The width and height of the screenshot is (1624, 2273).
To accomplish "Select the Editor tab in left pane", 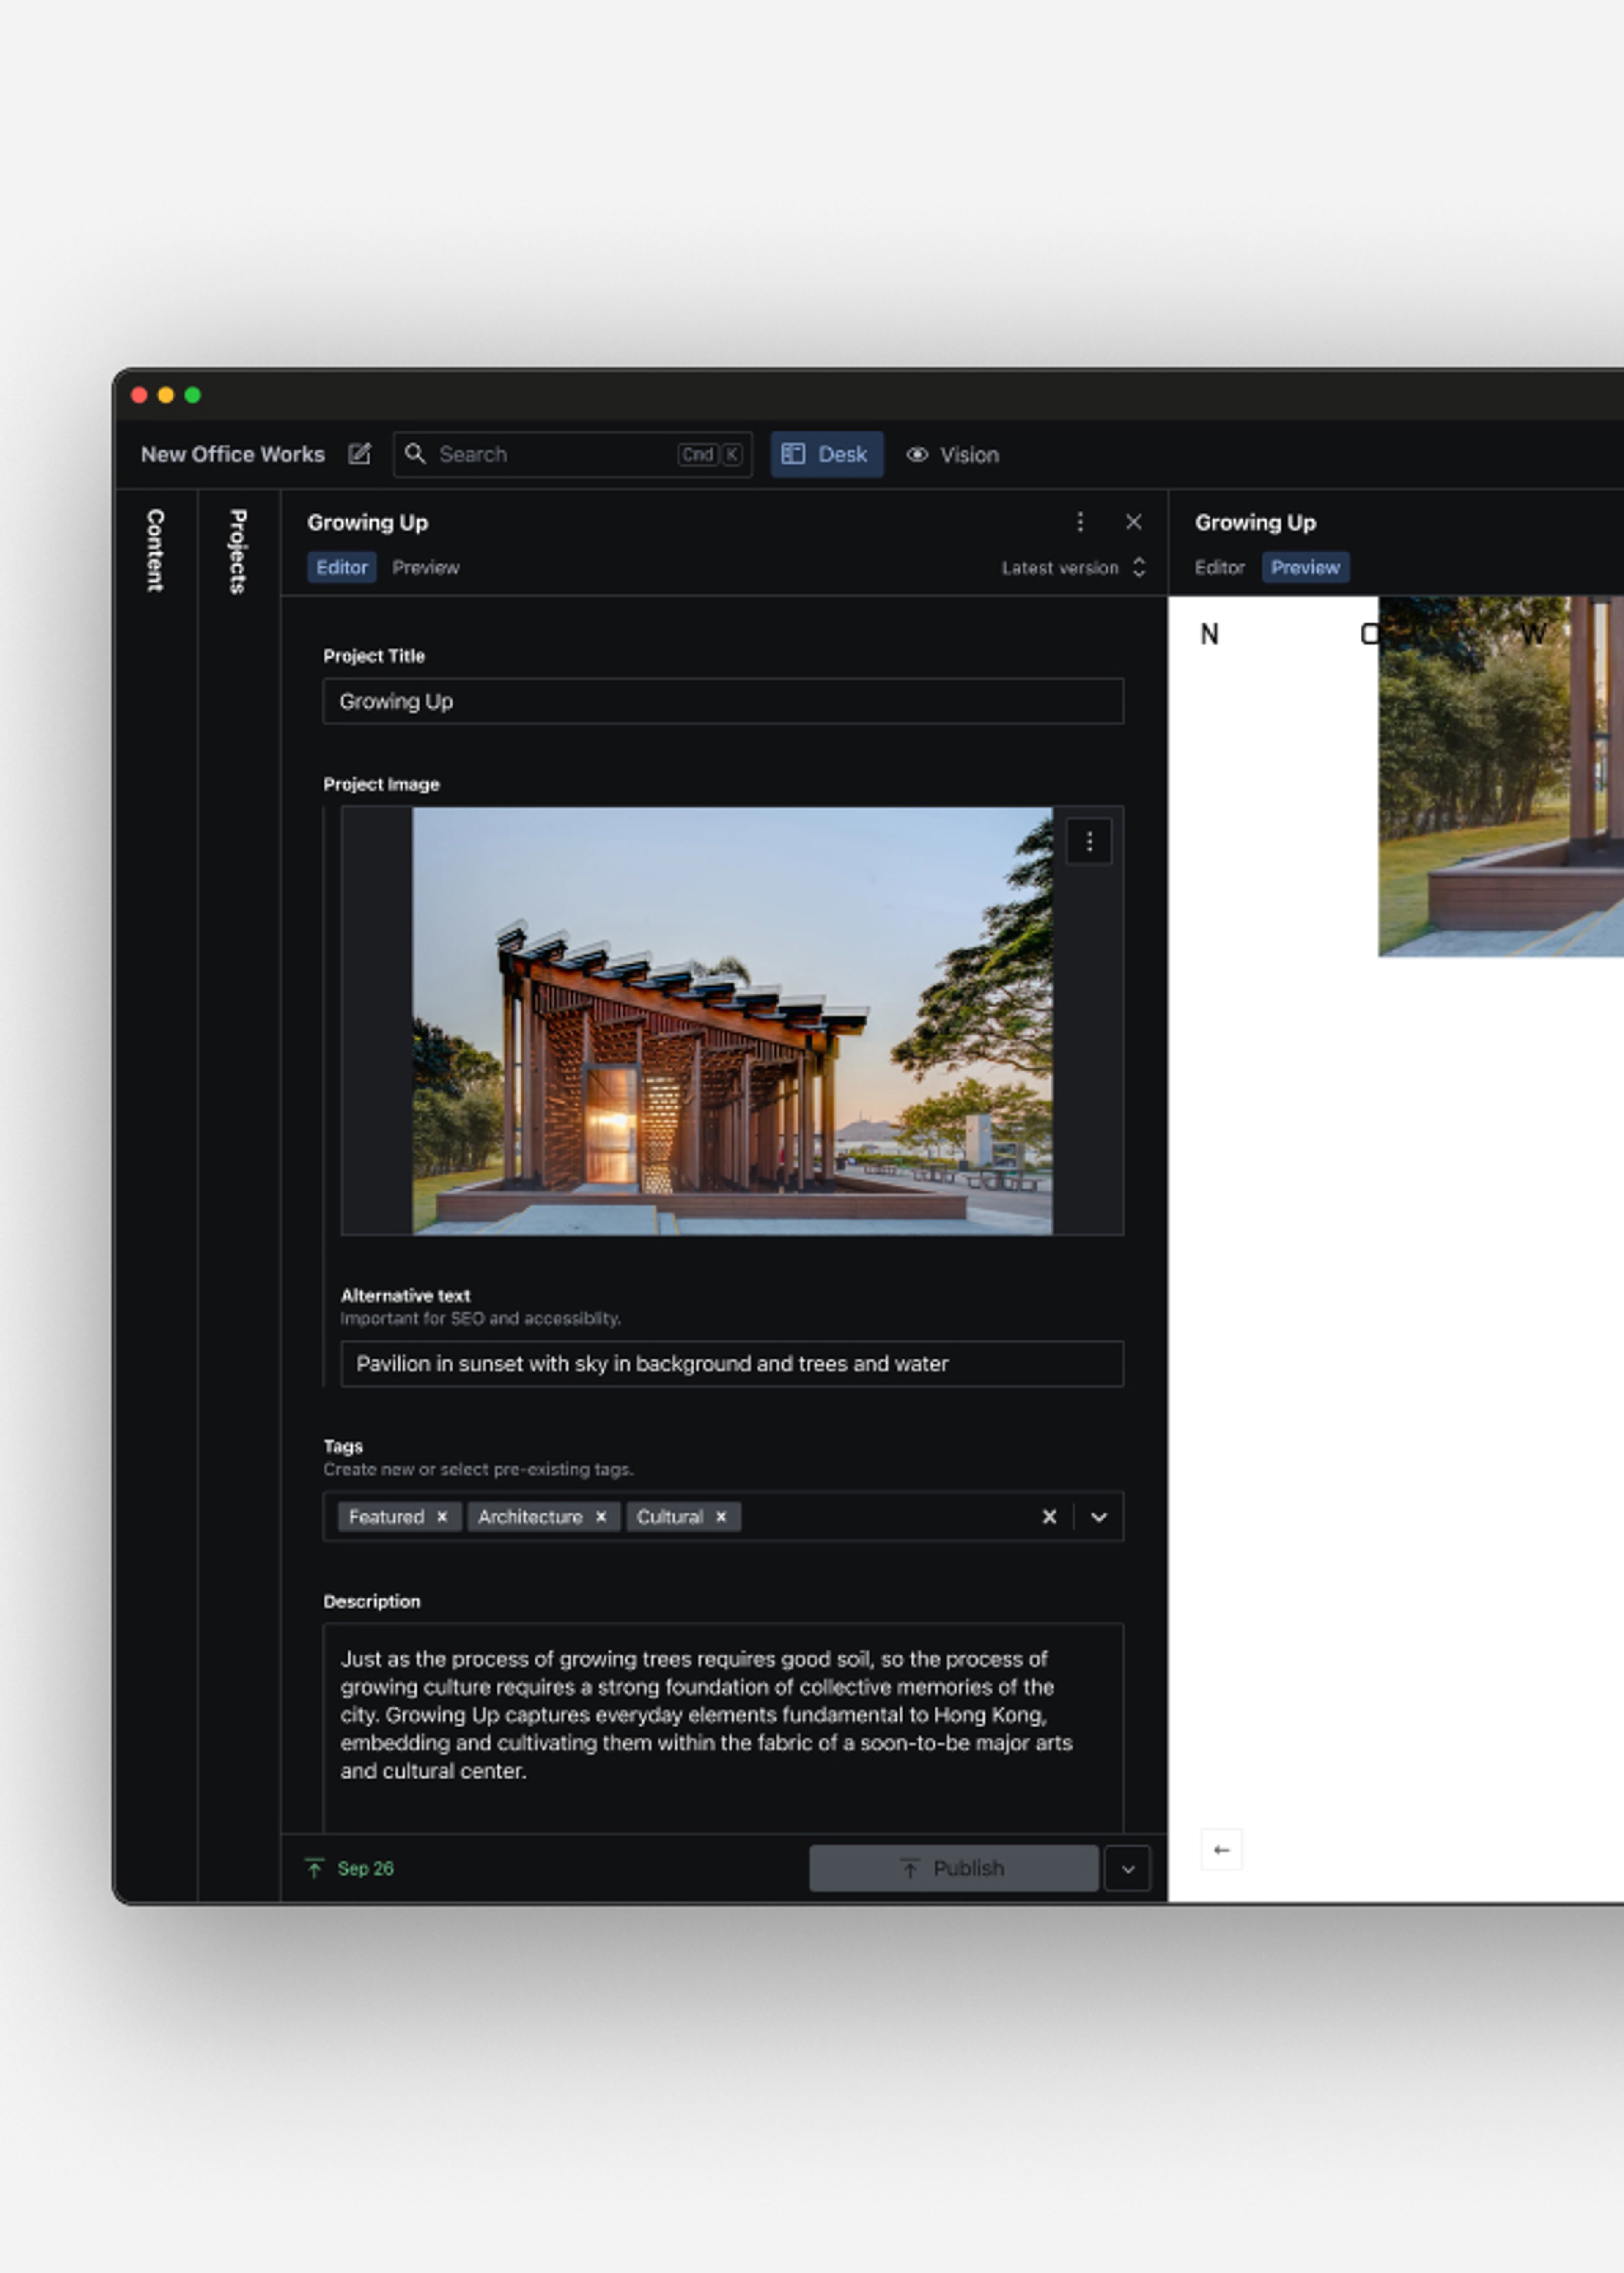I will [342, 567].
